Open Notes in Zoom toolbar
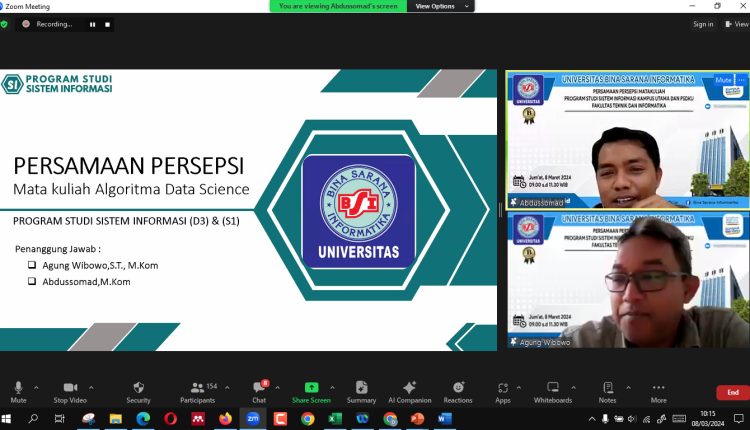750x430 pixels. (607, 392)
